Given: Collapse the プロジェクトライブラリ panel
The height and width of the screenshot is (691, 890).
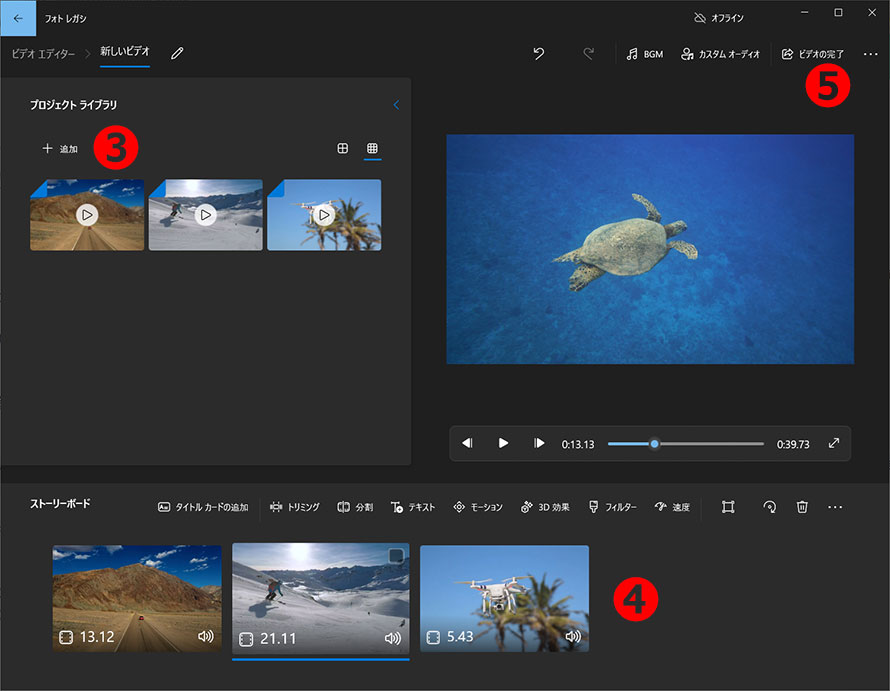Looking at the screenshot, I should [x=396, y=104].
